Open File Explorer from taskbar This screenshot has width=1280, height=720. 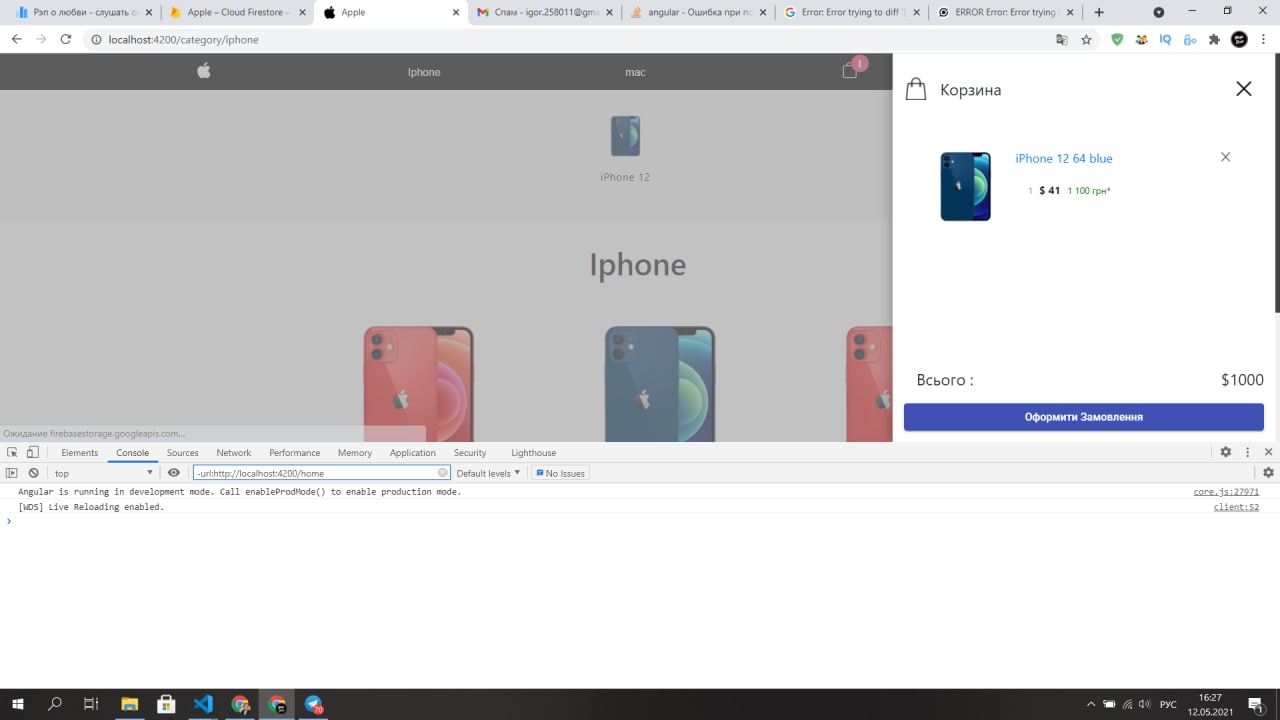129,704
